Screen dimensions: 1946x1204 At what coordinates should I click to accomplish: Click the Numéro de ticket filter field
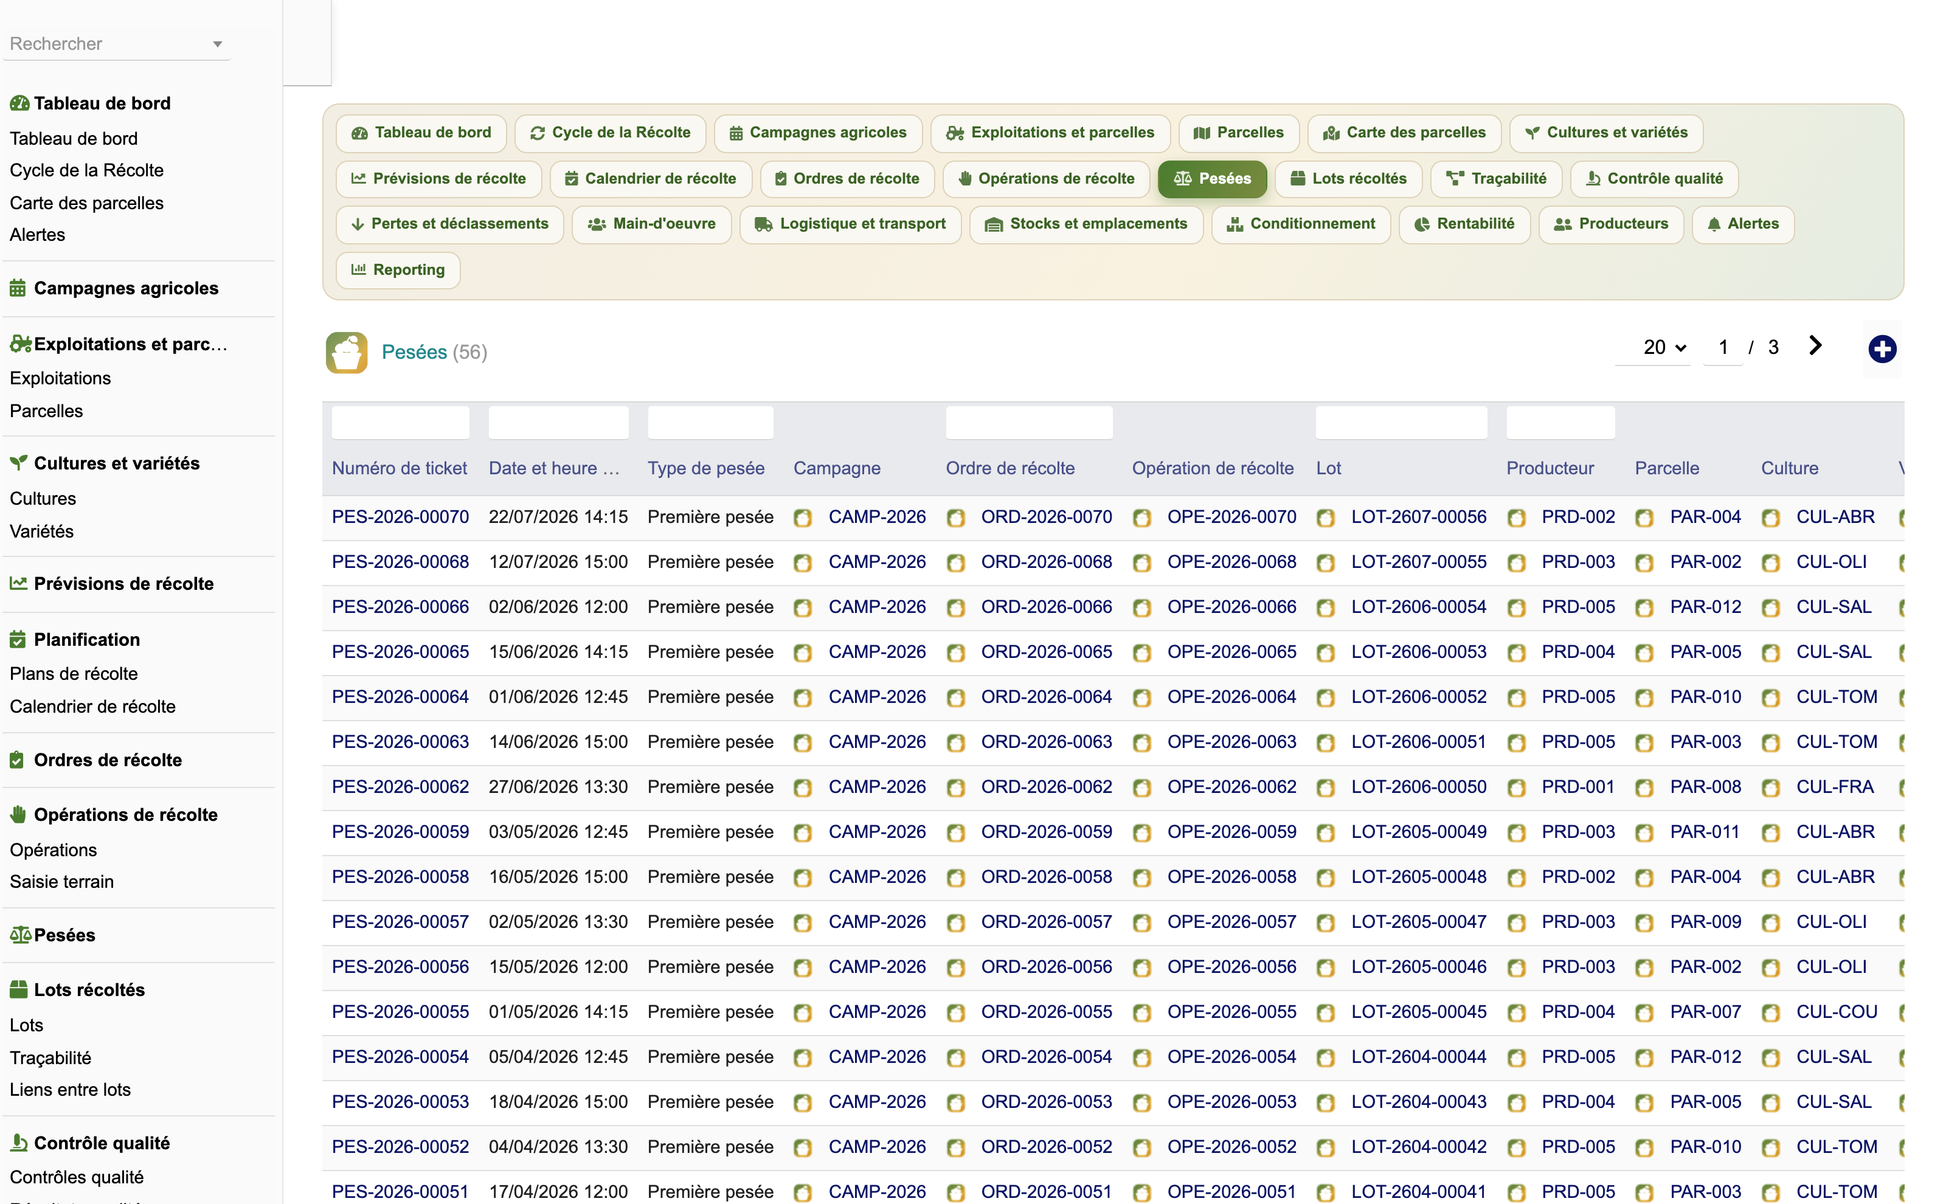point(400,422)
